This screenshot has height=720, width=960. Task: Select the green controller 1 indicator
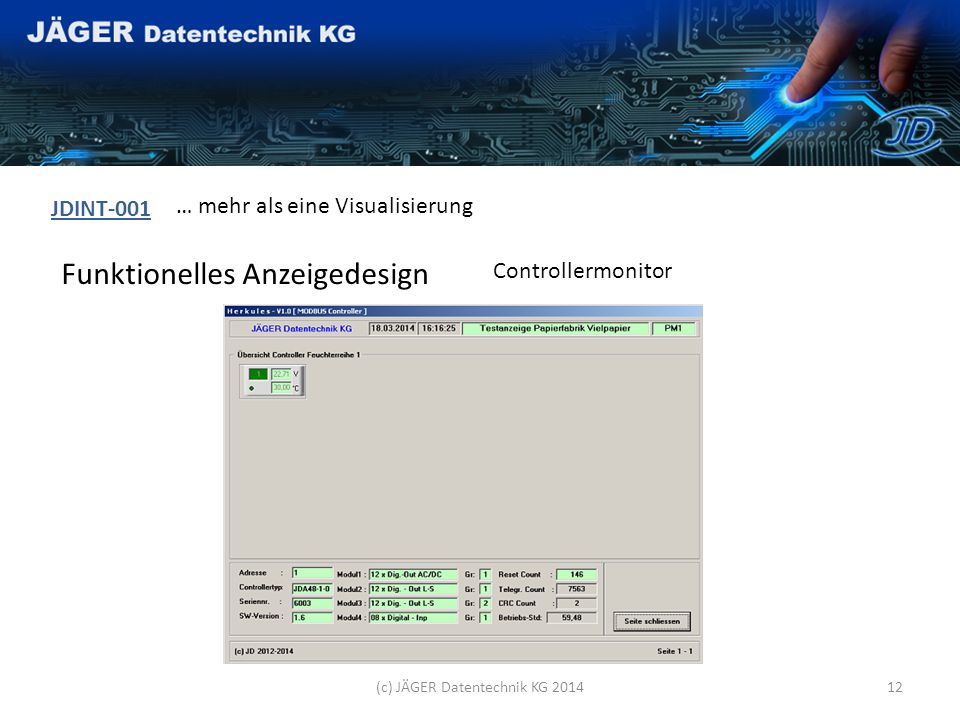point(258,374)
